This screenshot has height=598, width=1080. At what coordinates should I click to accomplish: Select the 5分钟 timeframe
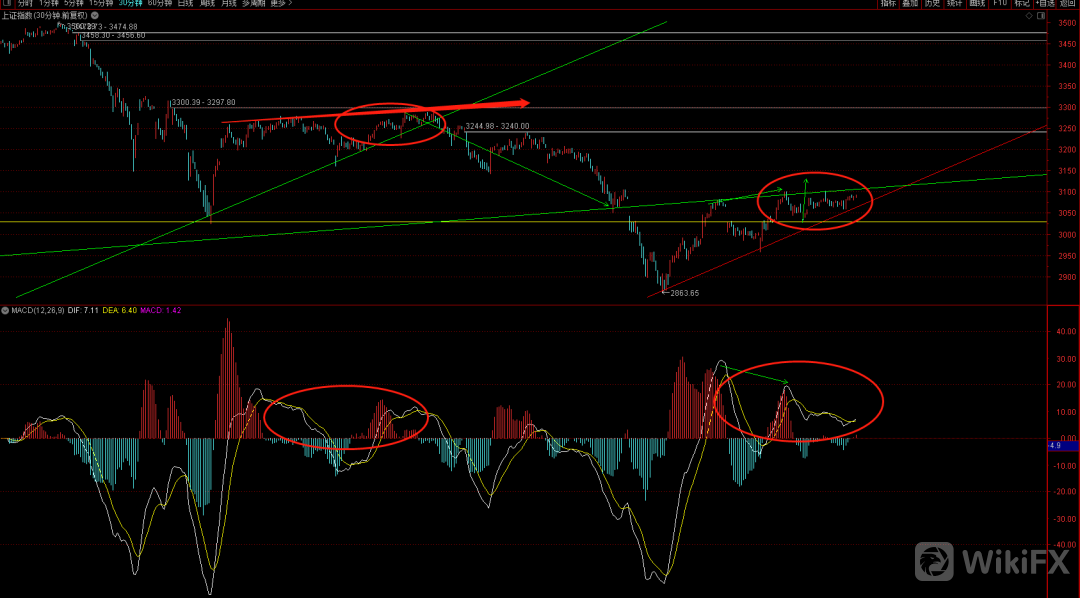(x=75, y=4)
